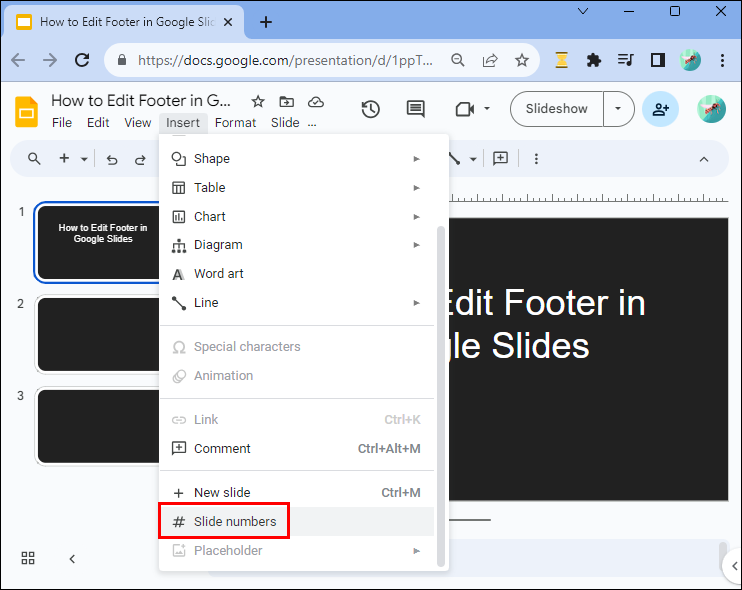
Task: Open the comments history panel
Action: (415, 109)
